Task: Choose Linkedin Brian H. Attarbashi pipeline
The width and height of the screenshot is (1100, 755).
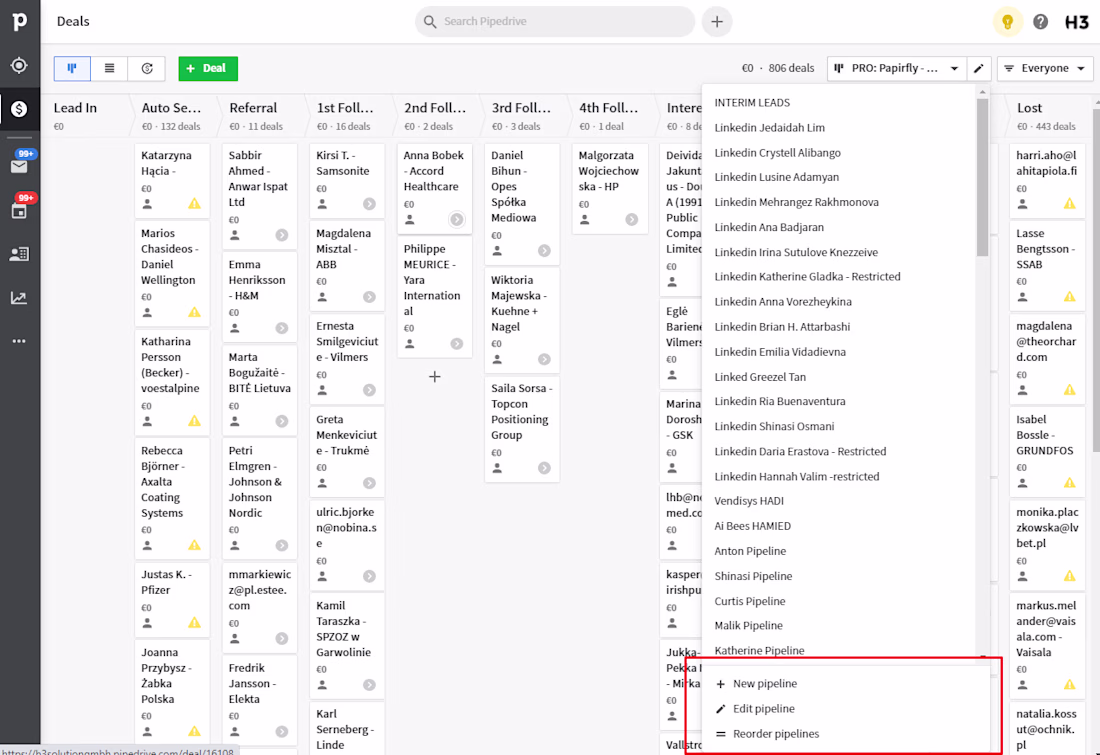Action: (x=782, y=327)
